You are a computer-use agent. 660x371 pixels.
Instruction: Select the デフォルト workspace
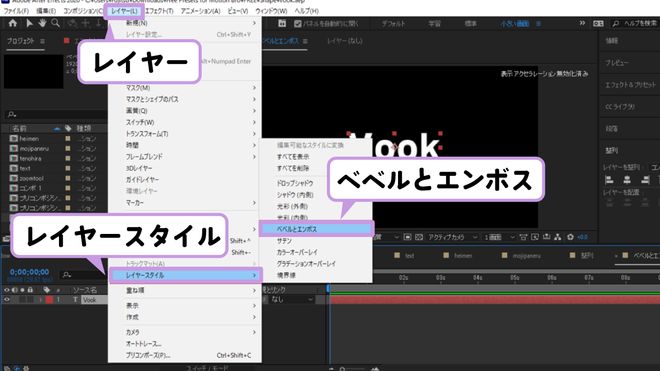pyautogui.click(x=393, y=24)
